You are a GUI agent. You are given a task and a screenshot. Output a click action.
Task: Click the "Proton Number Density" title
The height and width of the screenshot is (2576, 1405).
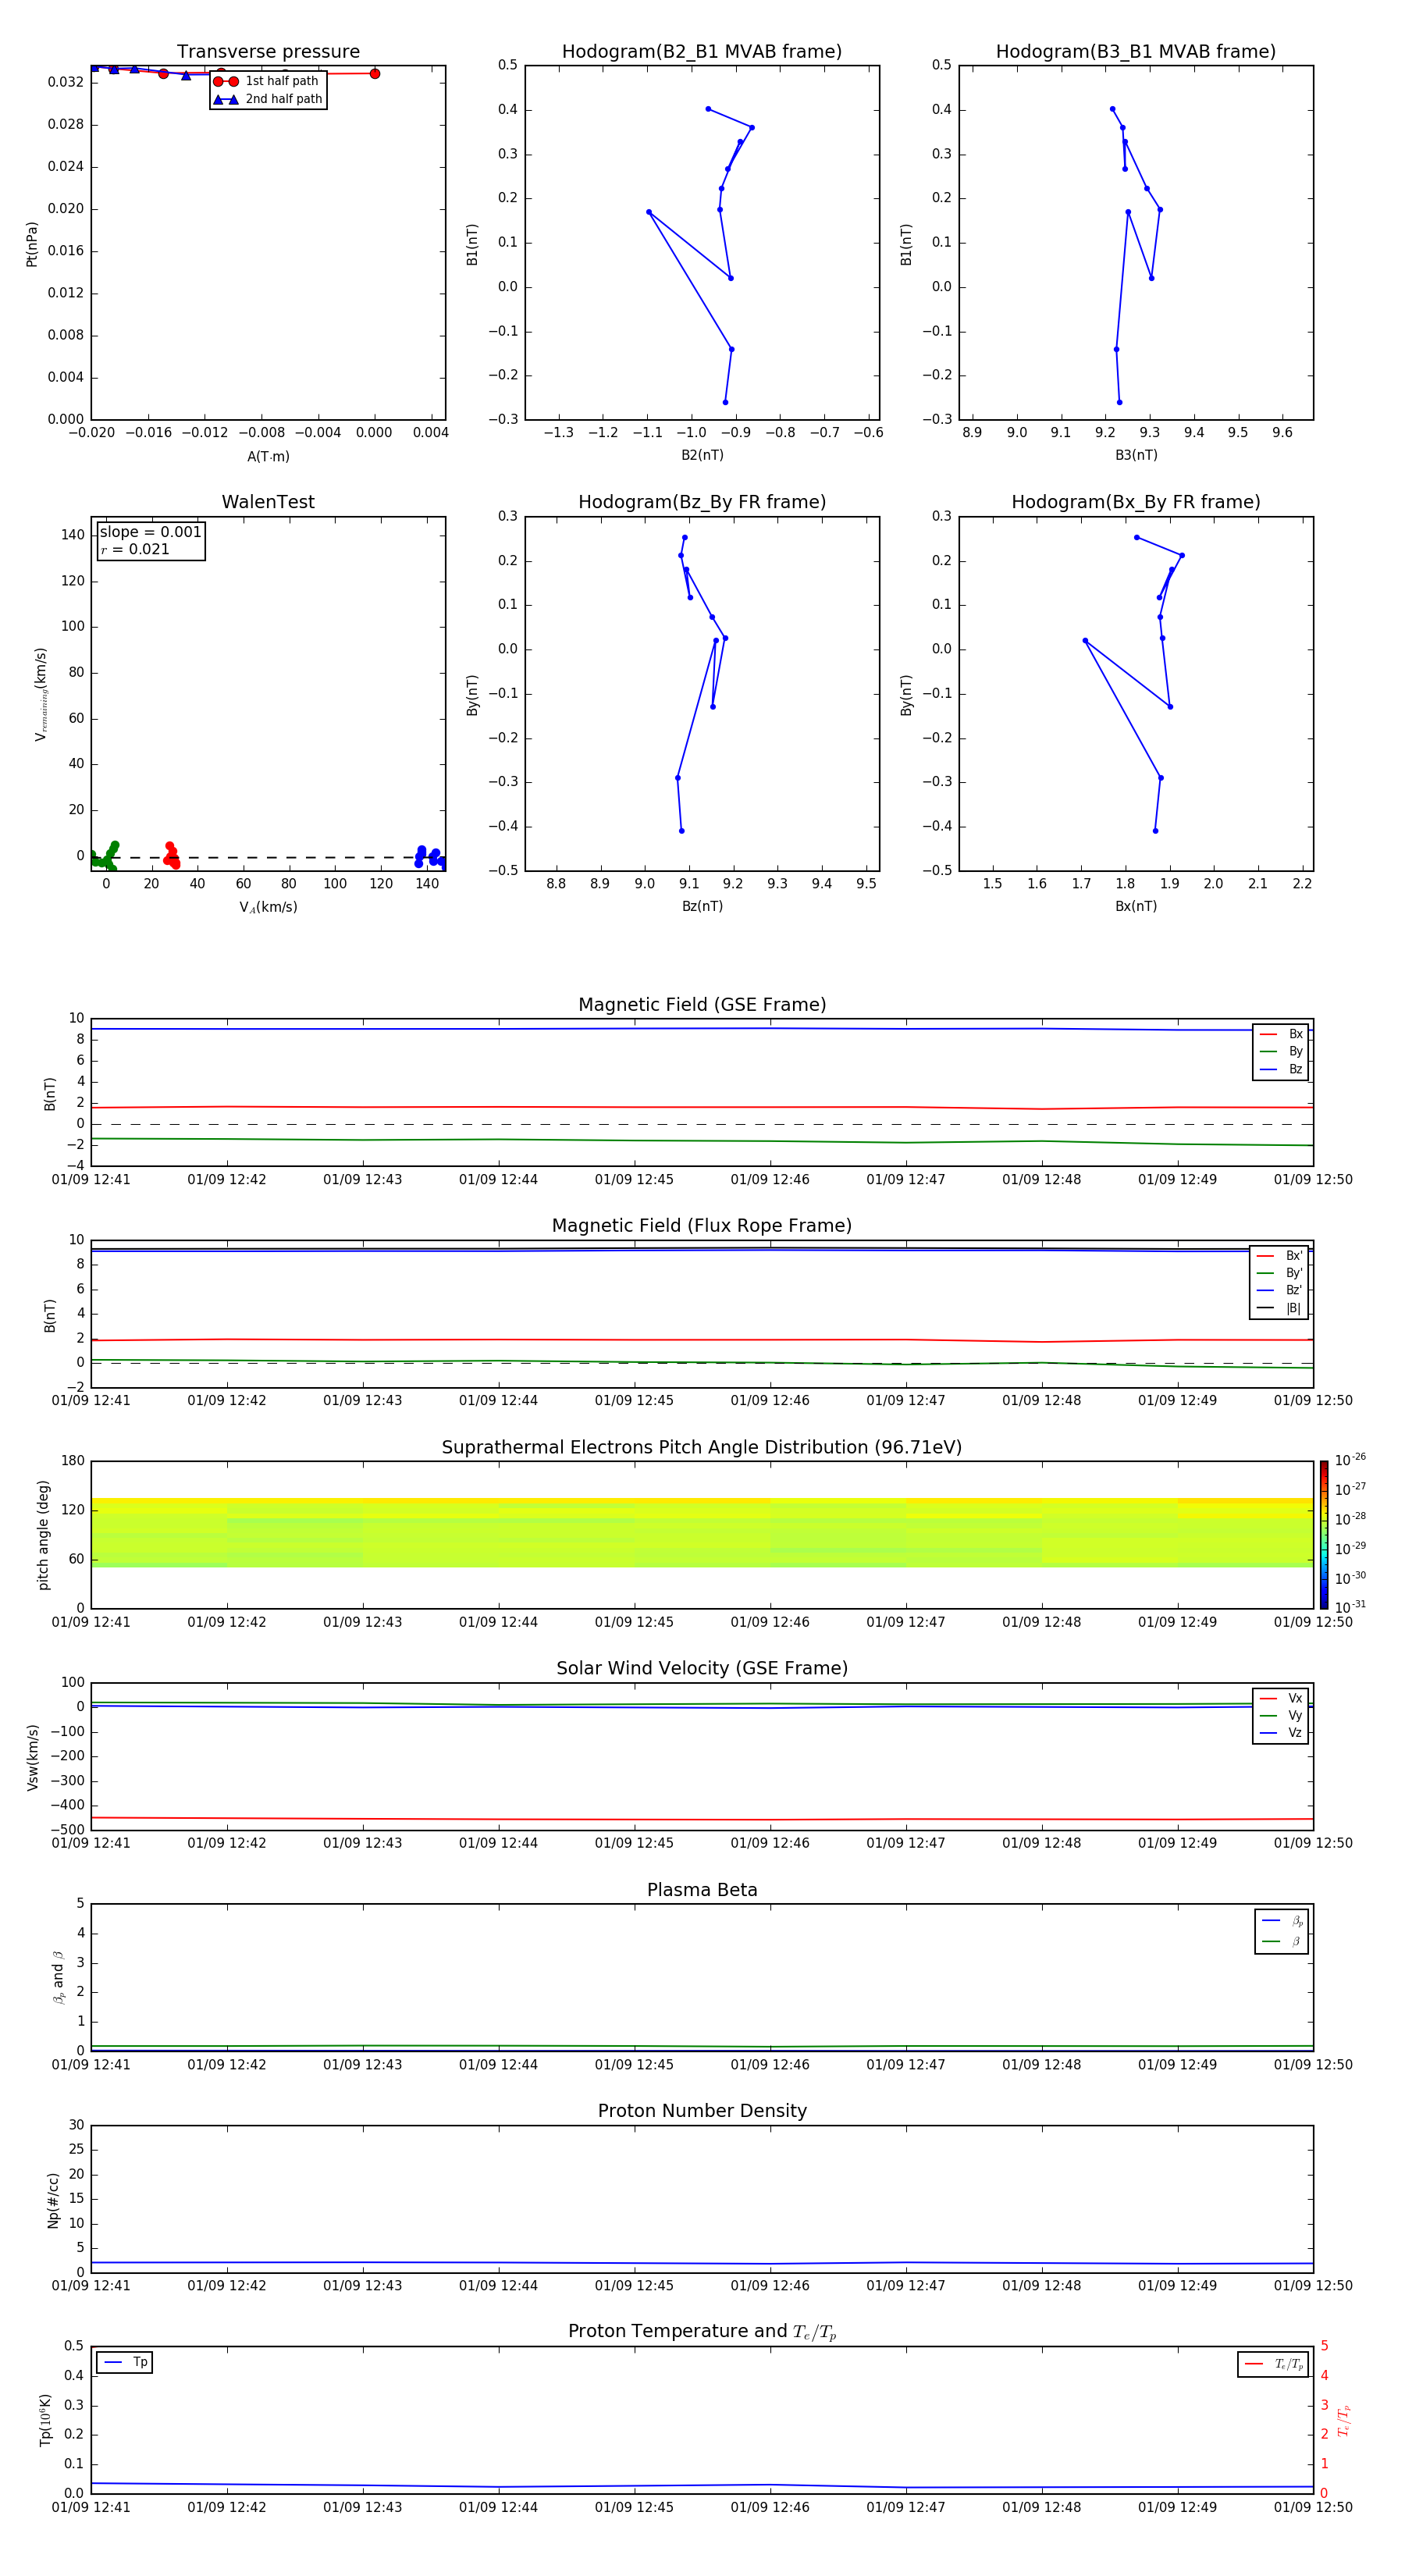click(702, 2111)
